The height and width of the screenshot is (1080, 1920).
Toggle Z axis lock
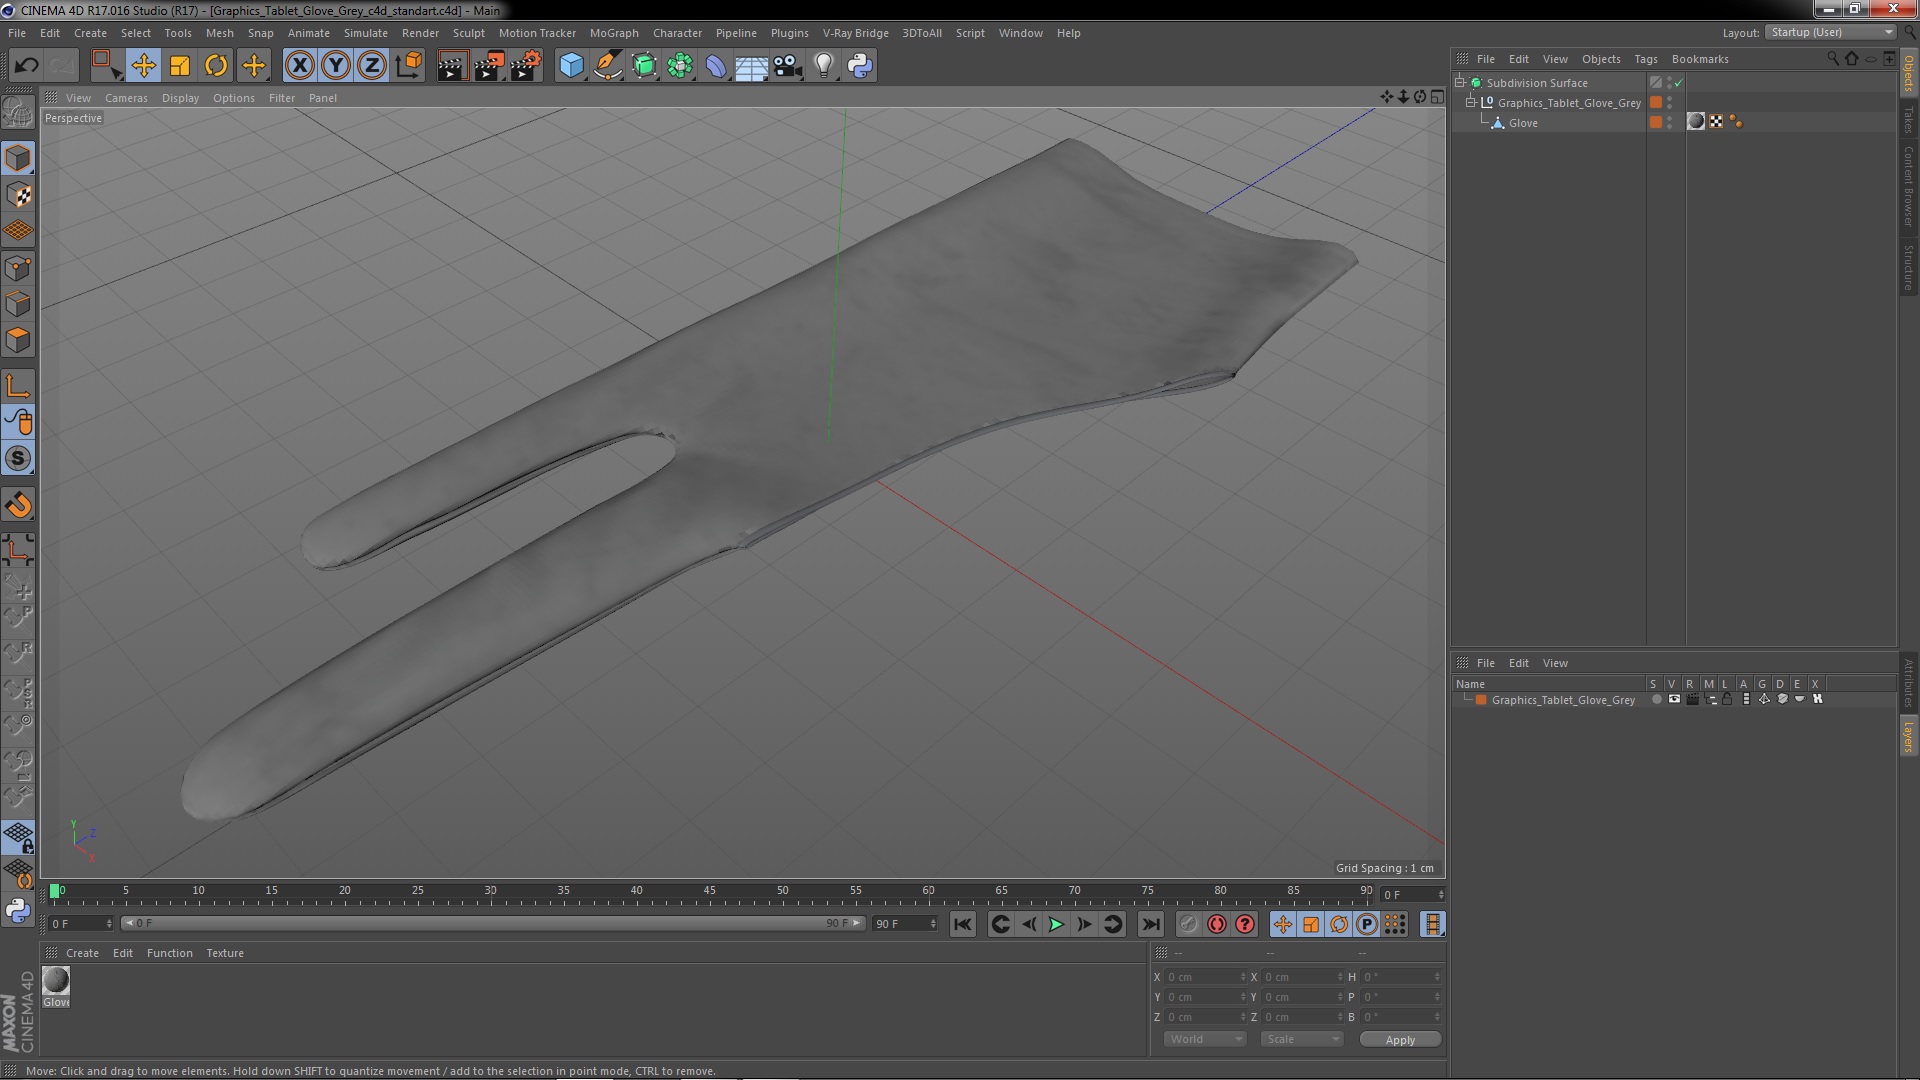click(x=372, y=66)
